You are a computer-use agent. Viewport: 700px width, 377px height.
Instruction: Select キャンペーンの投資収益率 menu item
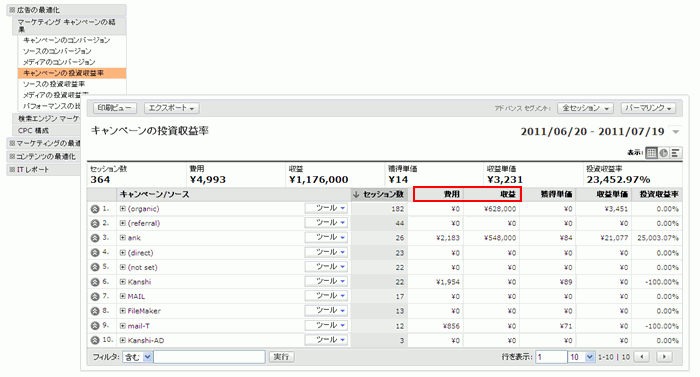(x=72, y=73)
